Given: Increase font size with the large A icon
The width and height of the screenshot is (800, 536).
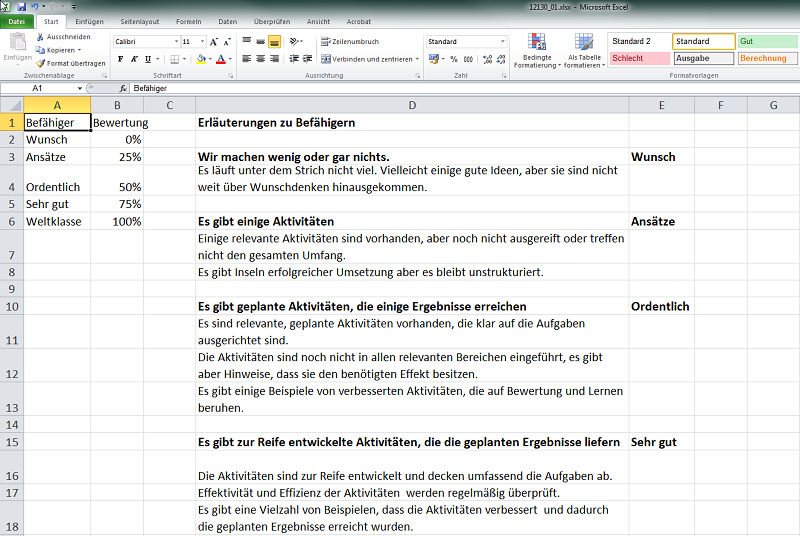Looking at the screenshot, I should pyautogui.click(x=213, y=42).
